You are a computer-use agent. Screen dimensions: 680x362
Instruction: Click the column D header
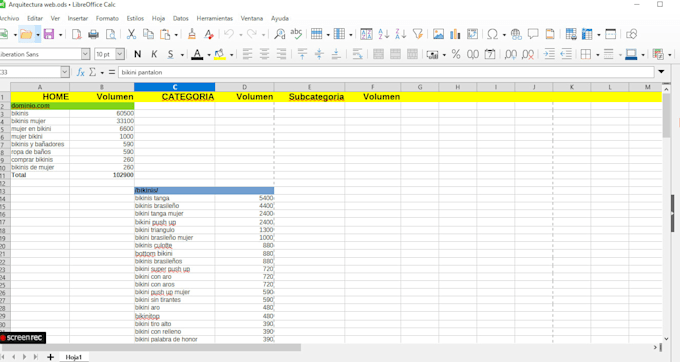coord(245,87)
